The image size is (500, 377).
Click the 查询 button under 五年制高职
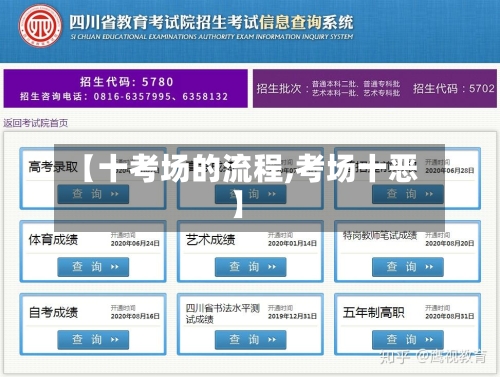tap(408, 340)
